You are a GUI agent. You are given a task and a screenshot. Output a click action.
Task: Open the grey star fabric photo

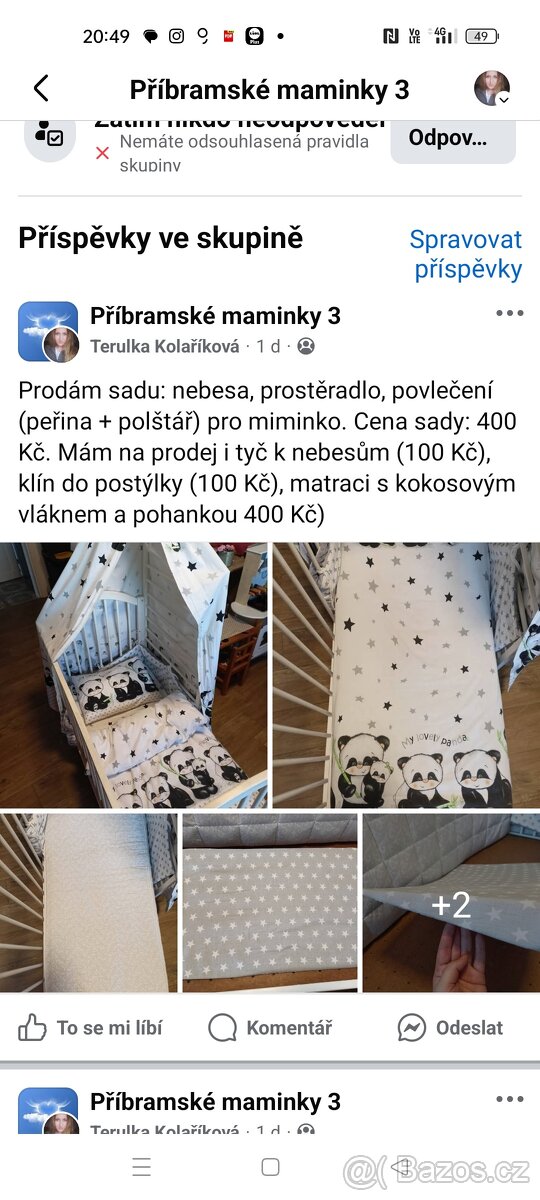[269, 902]
